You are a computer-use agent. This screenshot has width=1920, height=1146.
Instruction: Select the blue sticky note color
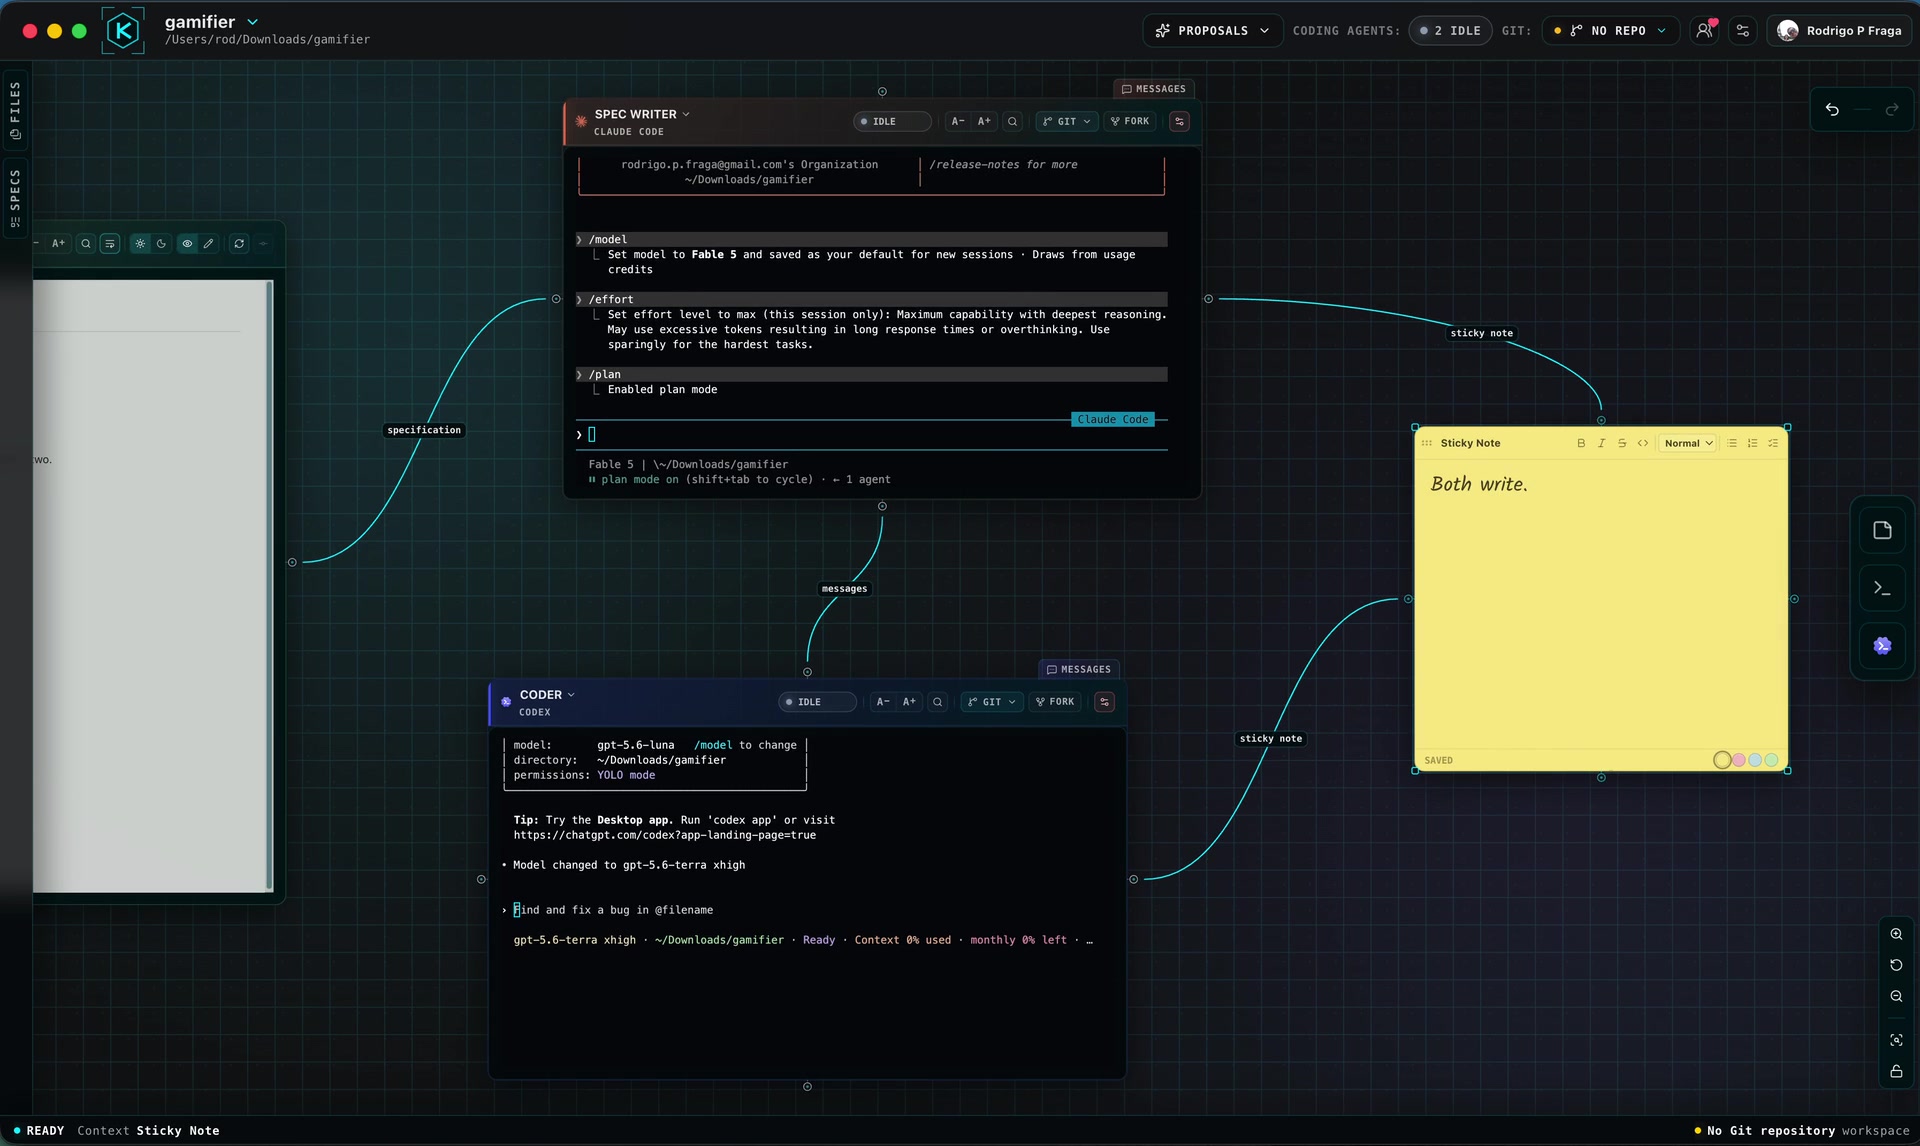[1755, 760]
